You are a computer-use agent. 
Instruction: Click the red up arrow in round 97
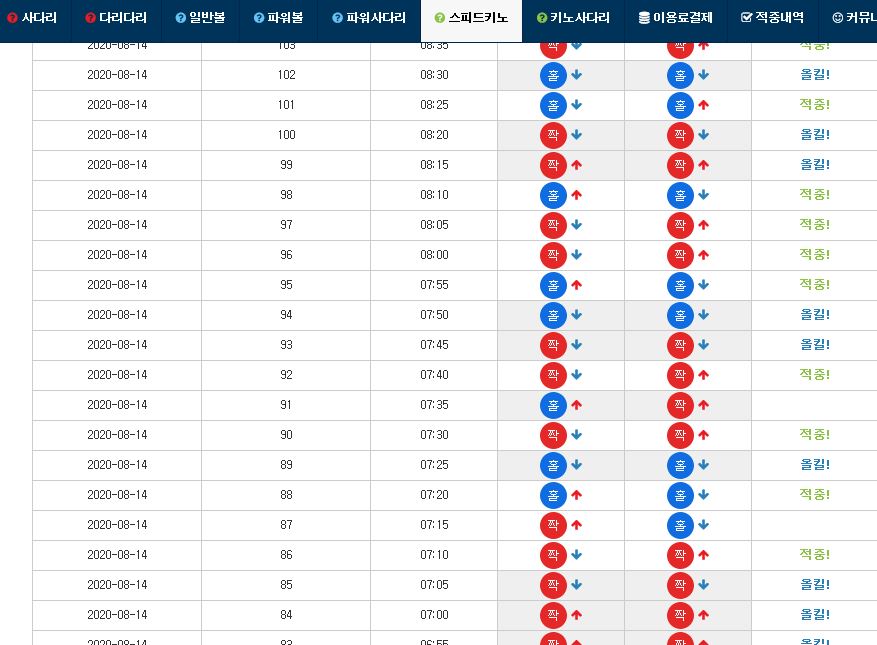point(704,225)
